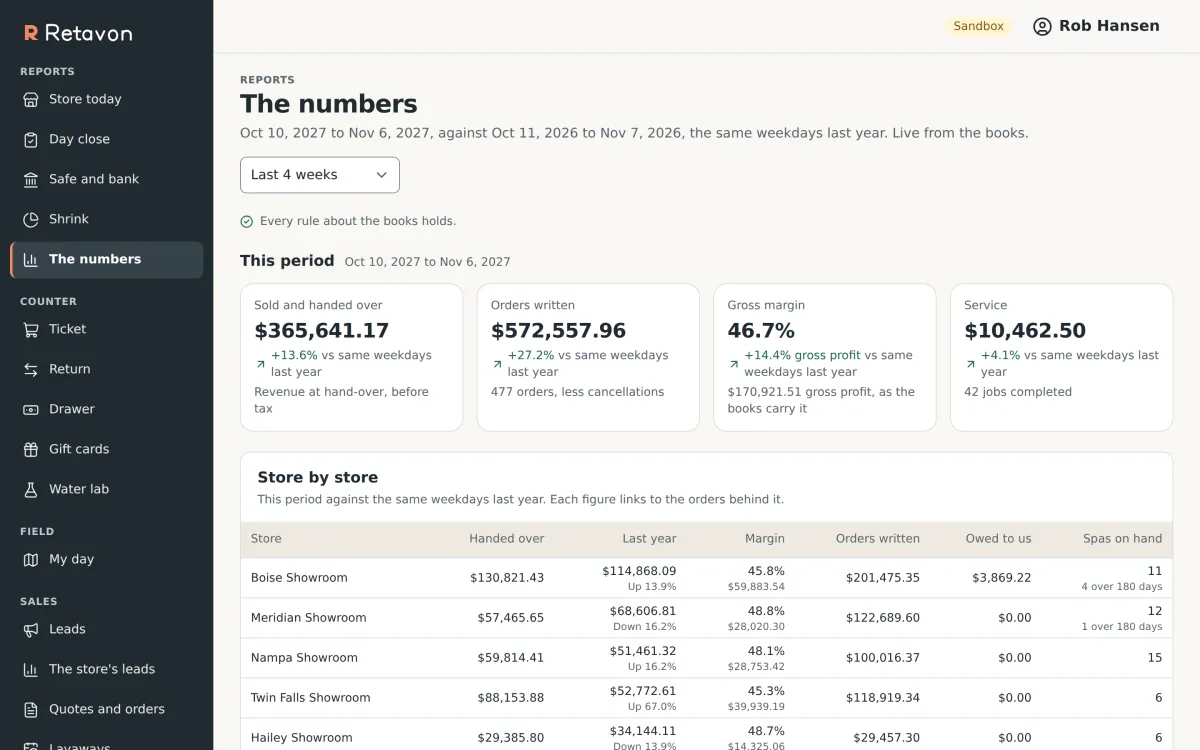The image size is (1200, 750).
Task: Open Drawer menu item
Action: pos(106,409)
